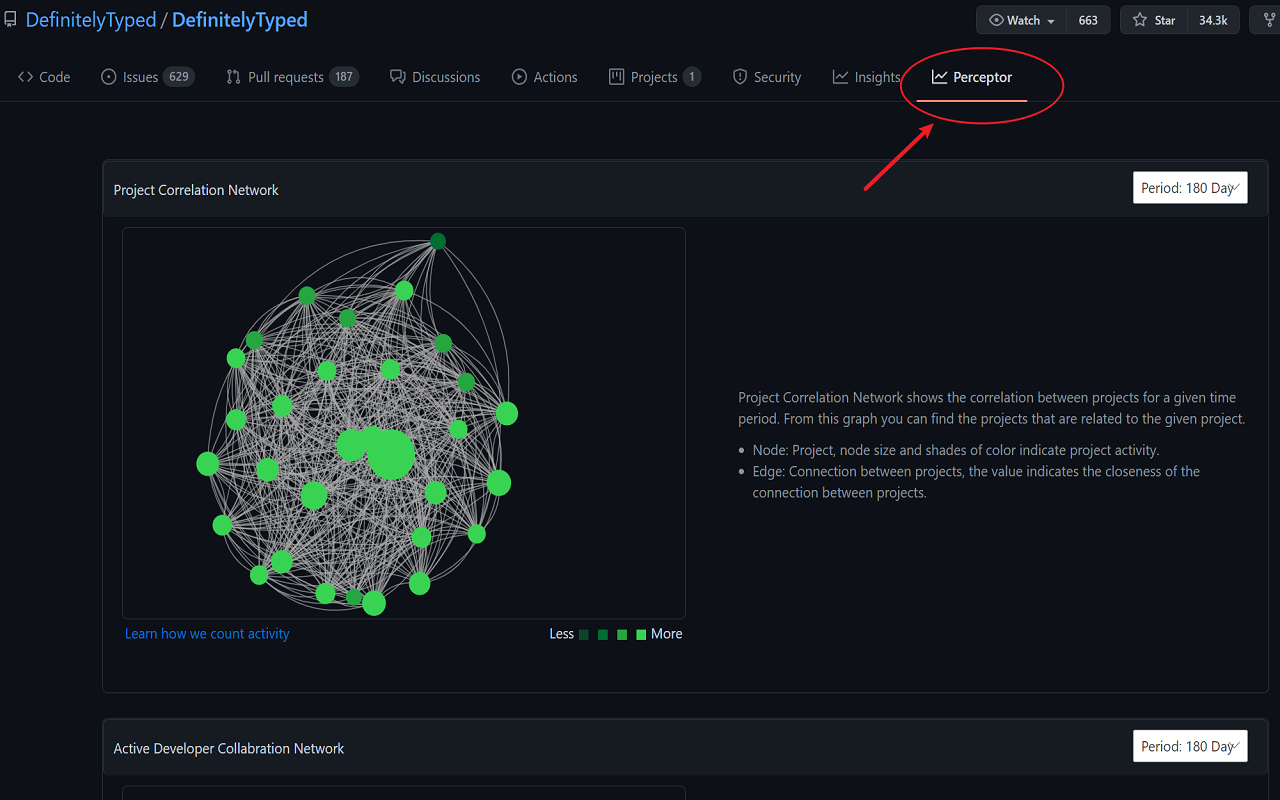Click the Security shield icon

pos(740,77)
